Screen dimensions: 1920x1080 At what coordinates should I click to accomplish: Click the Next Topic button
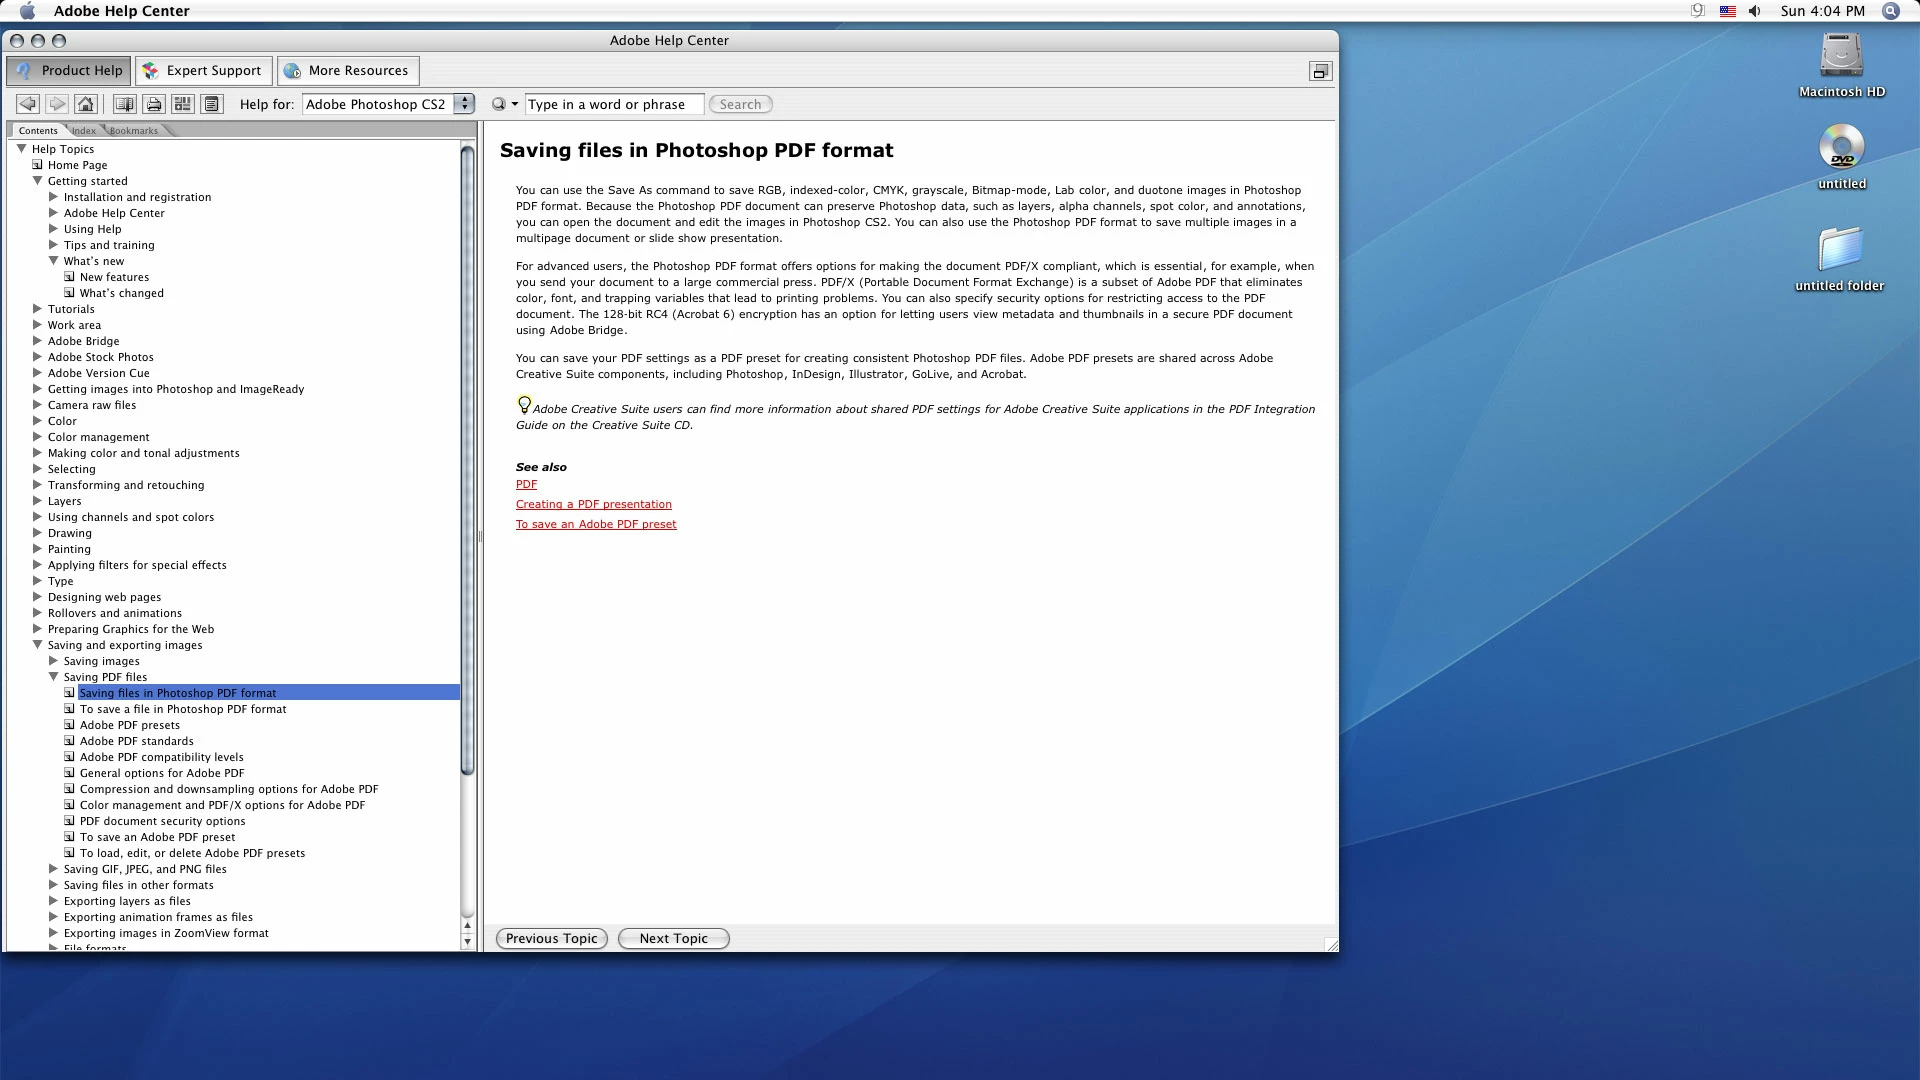(x=673, y=938)
